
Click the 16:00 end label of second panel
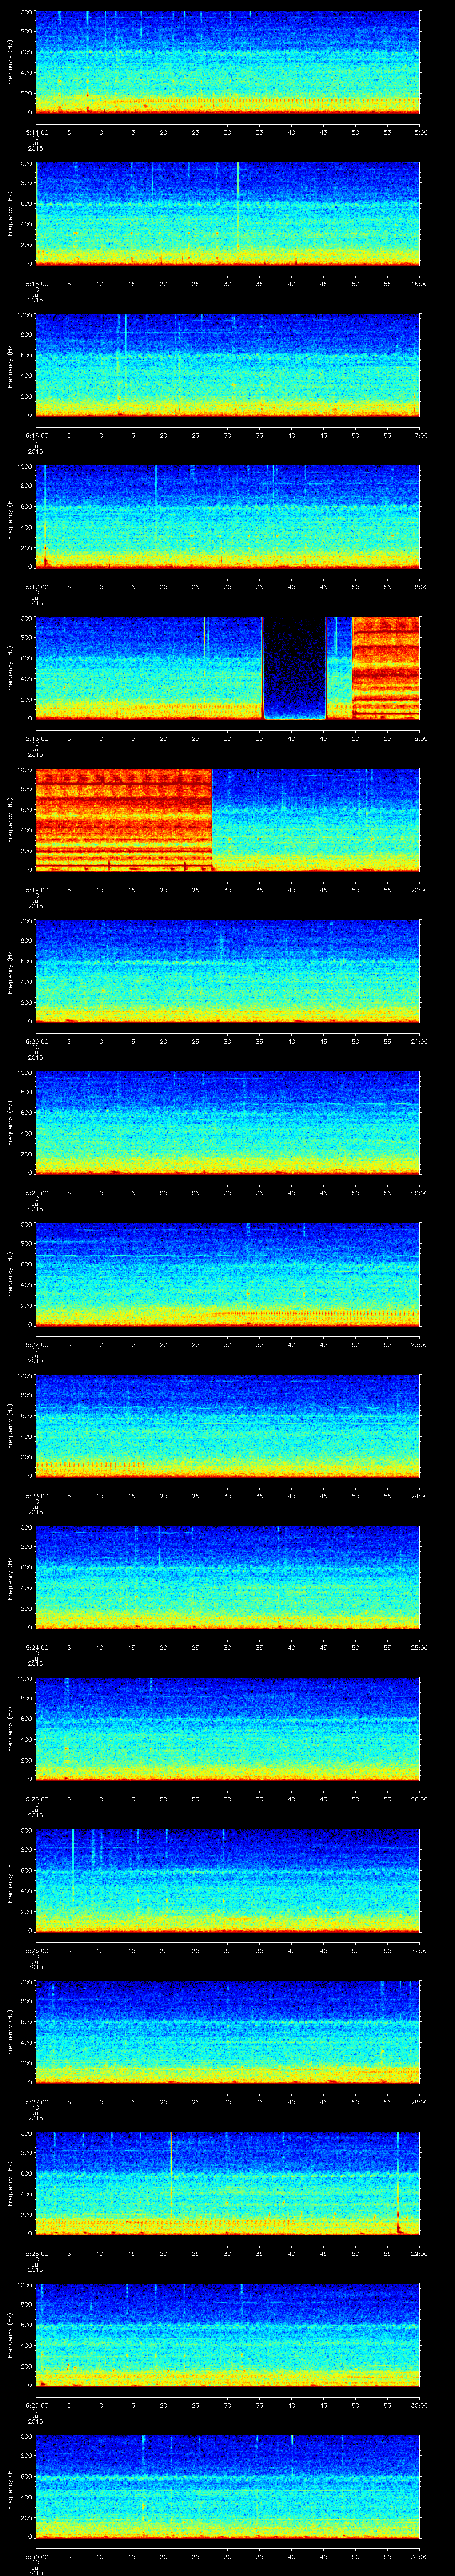click(x=419, y=284)
